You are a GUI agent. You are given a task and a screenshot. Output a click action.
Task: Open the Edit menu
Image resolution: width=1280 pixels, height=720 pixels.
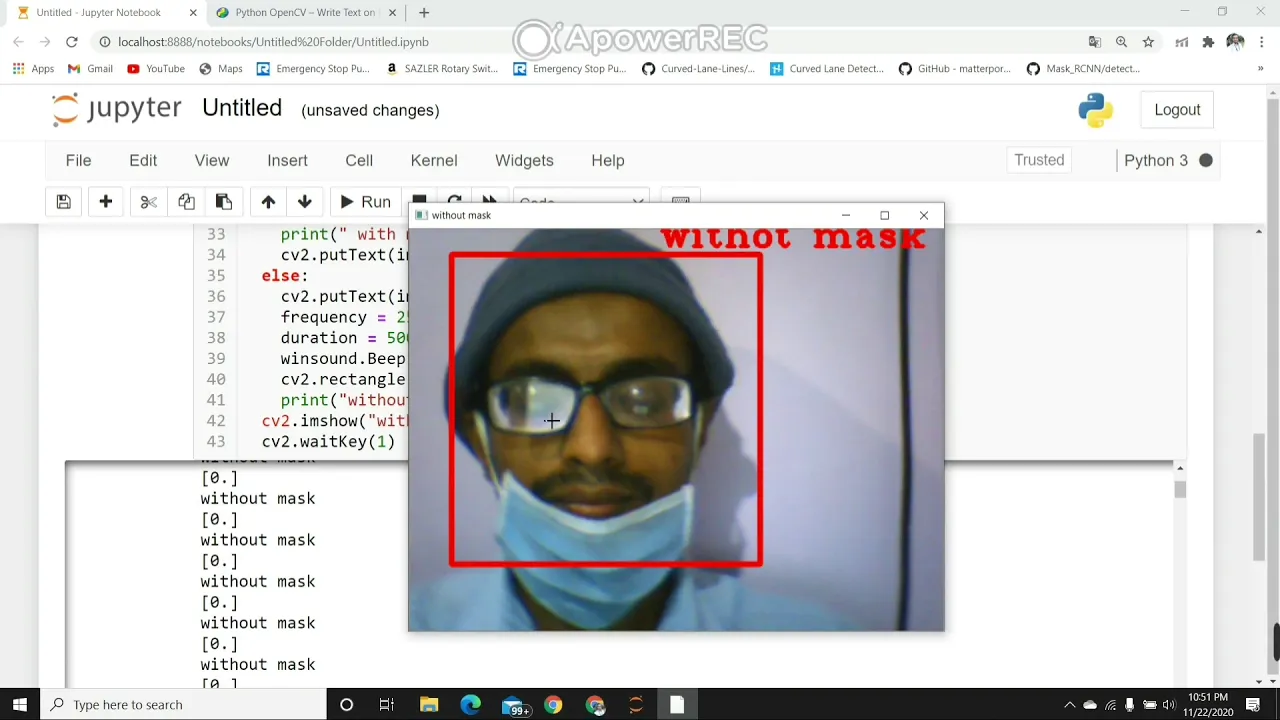pyautogui.click(x=143, y=160)
